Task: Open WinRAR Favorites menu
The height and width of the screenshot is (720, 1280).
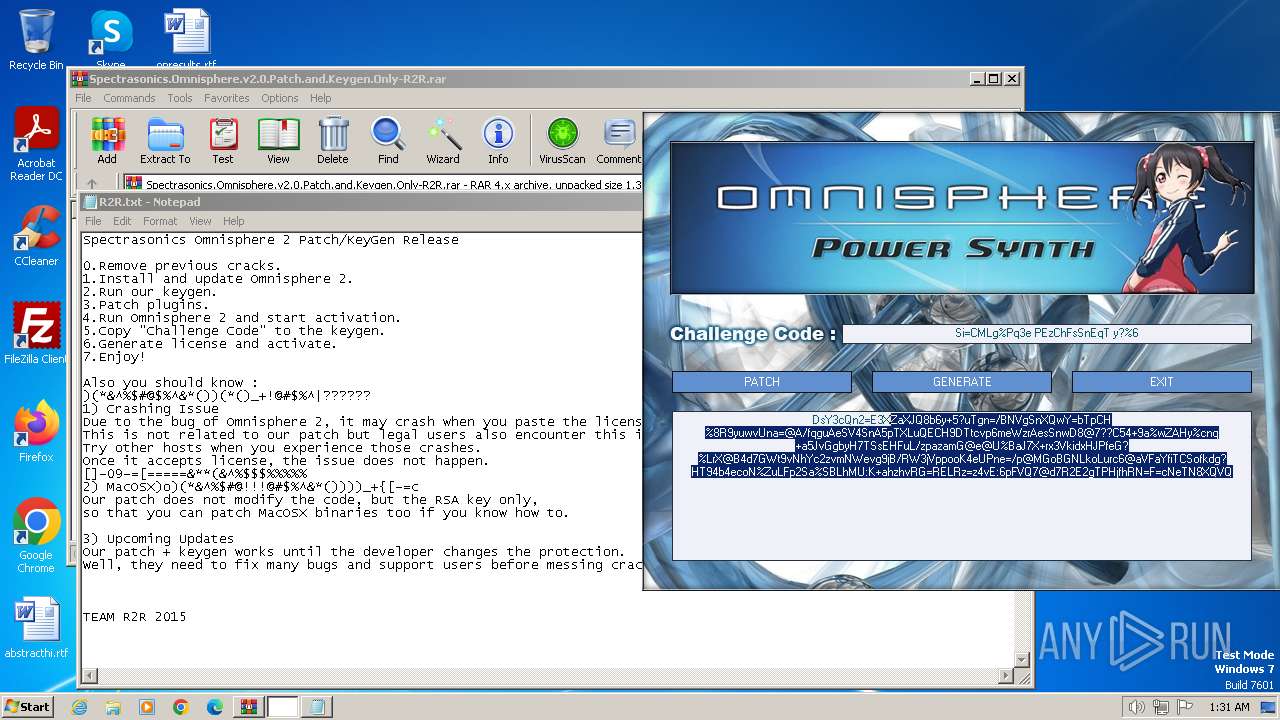Action: point(227,98)
